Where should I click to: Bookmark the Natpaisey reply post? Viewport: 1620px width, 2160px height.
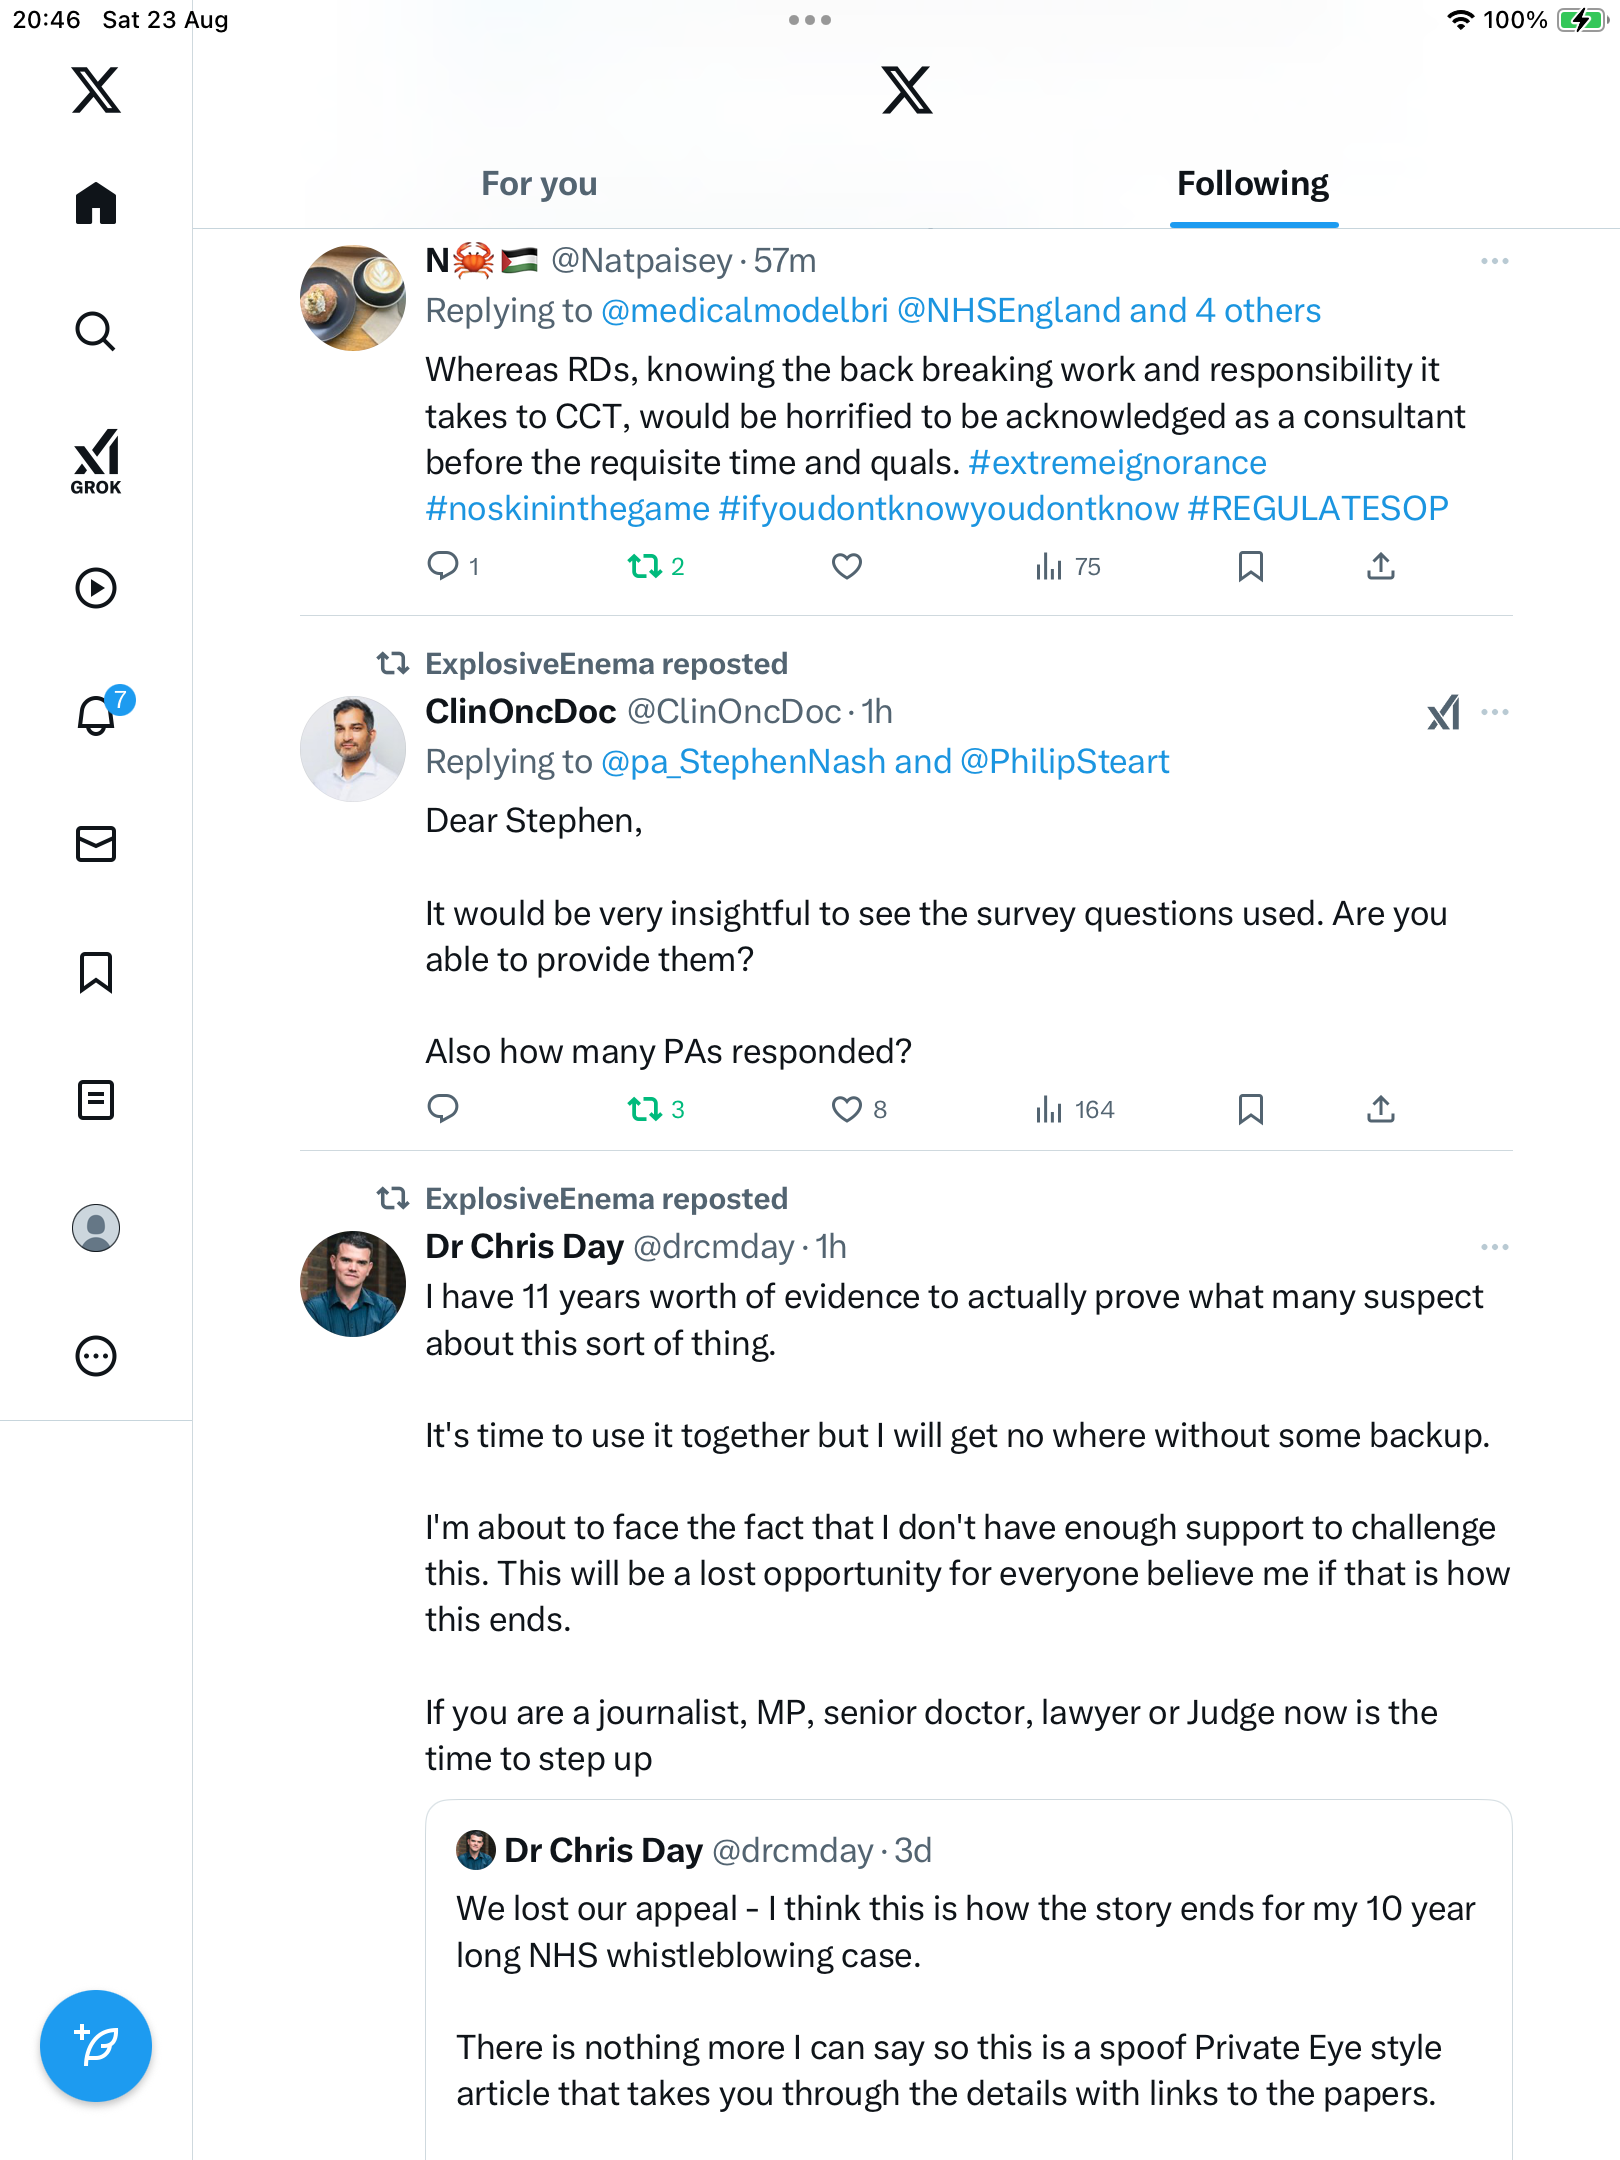[1250, 567]
